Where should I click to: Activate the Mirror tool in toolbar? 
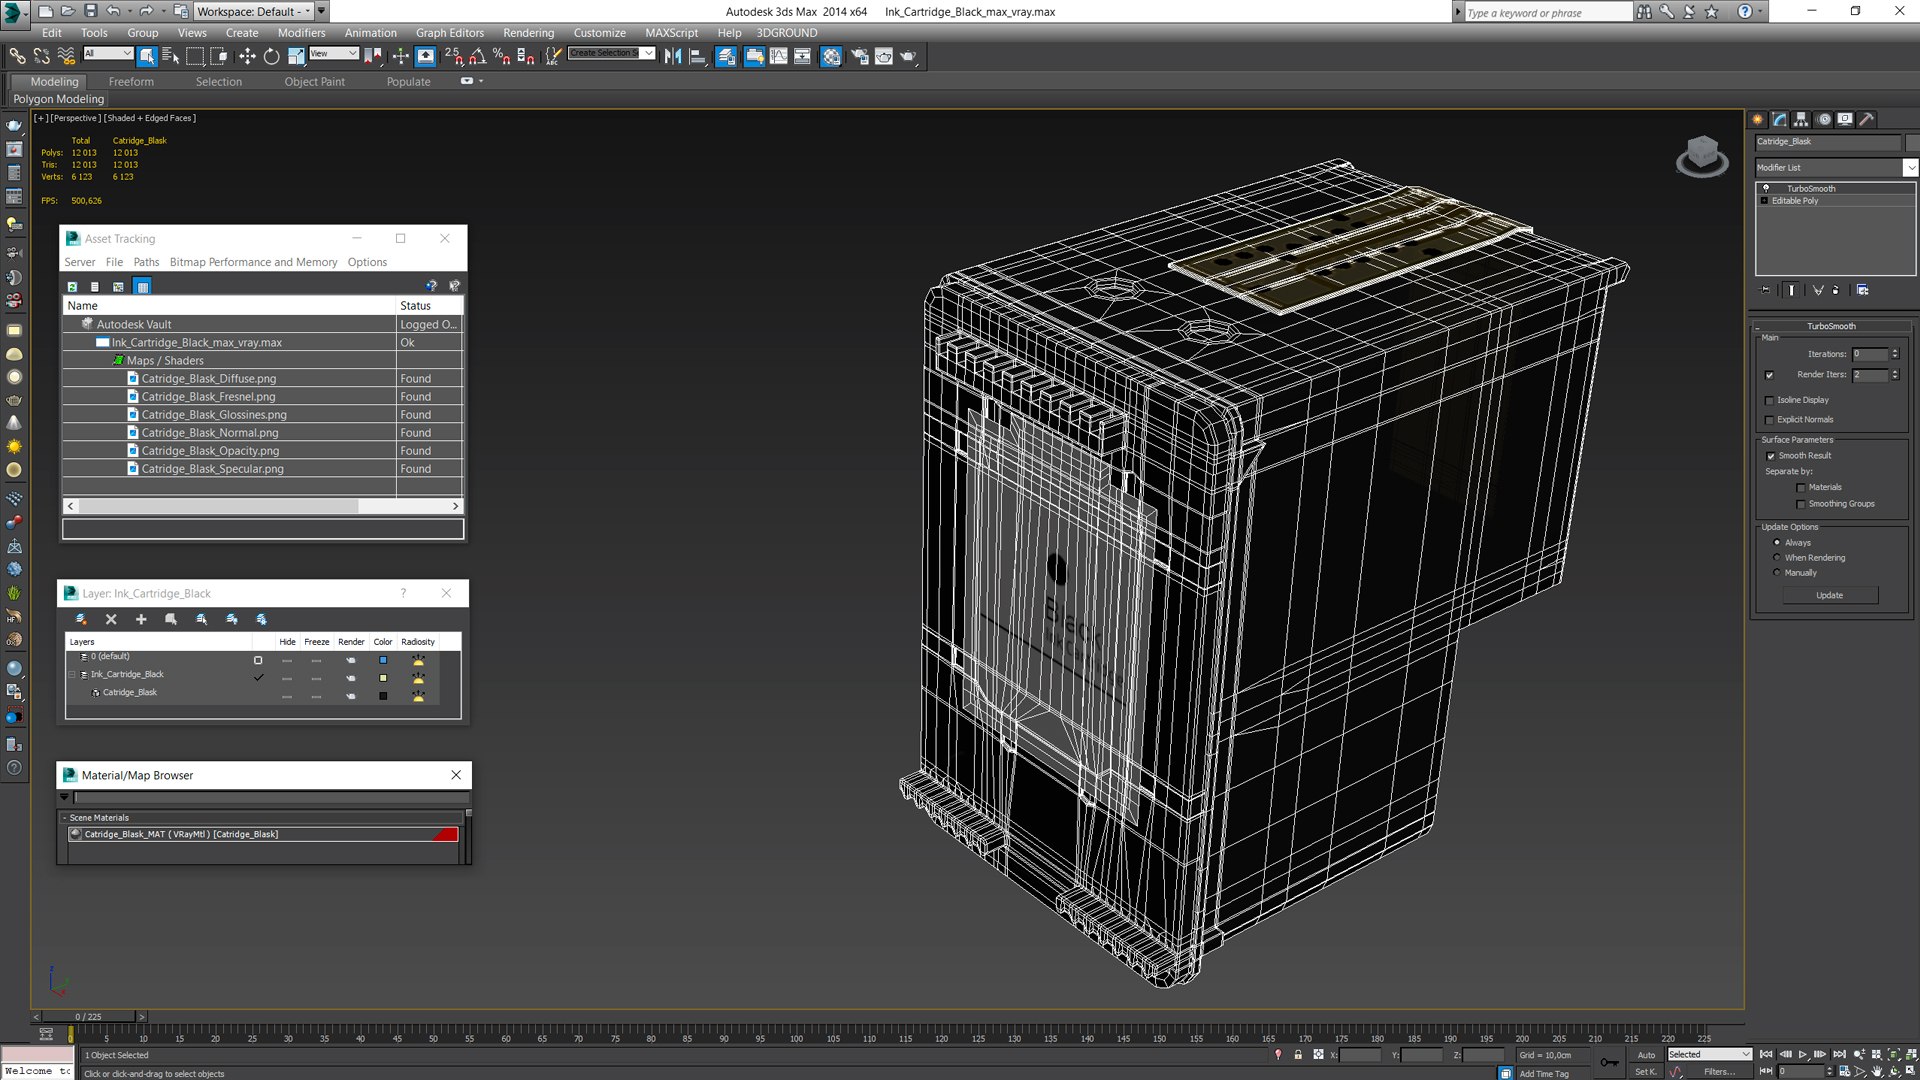[x=673, y=57]
